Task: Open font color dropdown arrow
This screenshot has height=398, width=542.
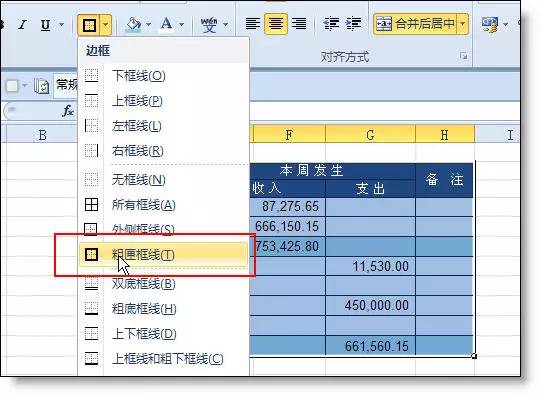Action: pyautogui.click(x=181, y=25)
